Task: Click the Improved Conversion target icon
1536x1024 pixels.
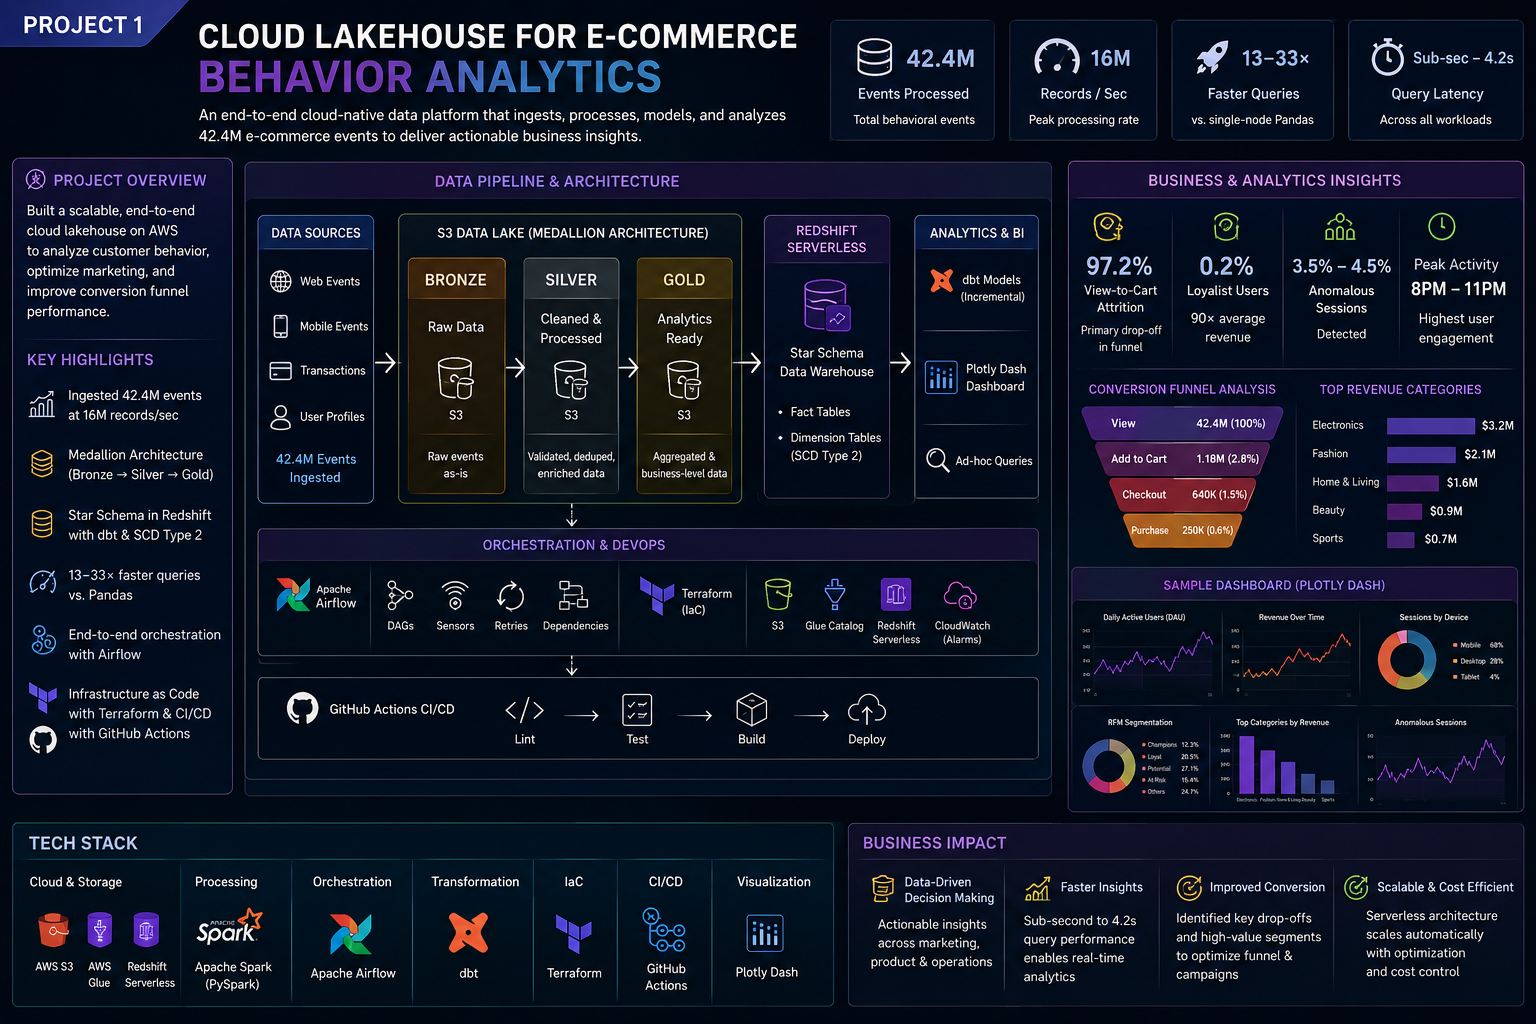Action: pyautogui.click(x=1189, y=887)
